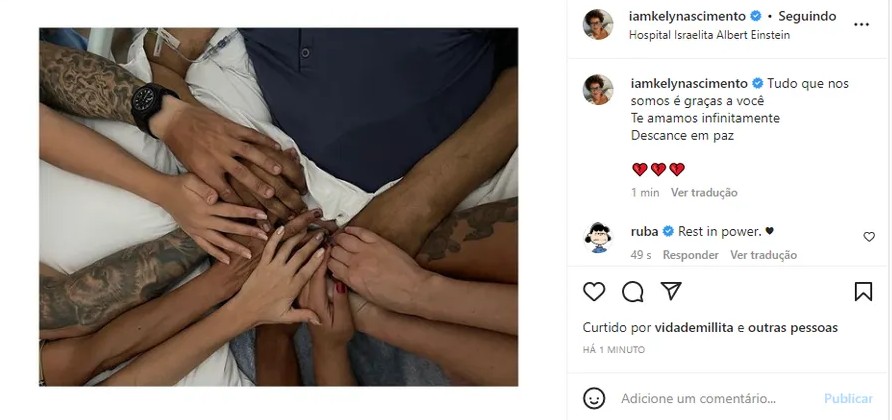This screenshot has height=420, width=892.
Task: Translate caption with Ver tradução
Action: tap(704, 192)
